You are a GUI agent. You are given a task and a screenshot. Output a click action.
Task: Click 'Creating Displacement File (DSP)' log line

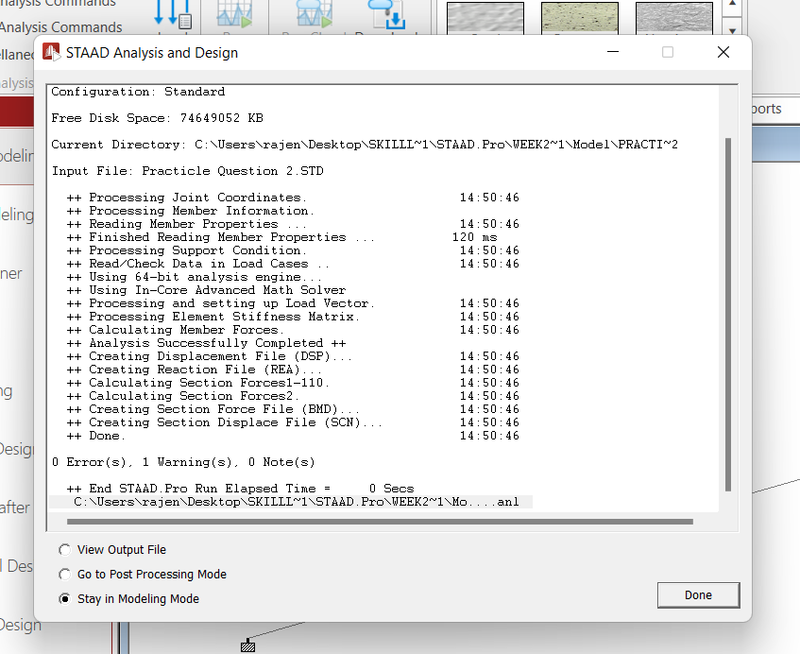click(293, 357)
